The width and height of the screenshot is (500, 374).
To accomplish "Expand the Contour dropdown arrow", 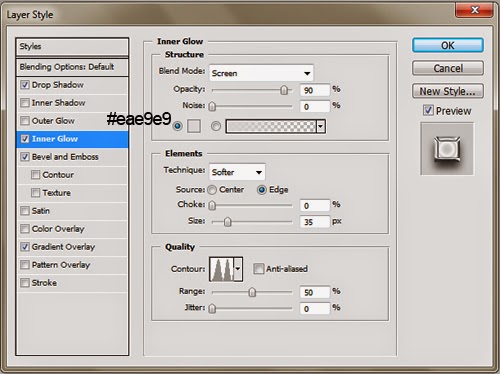I will pyautogui.click(x=238, y=269).
